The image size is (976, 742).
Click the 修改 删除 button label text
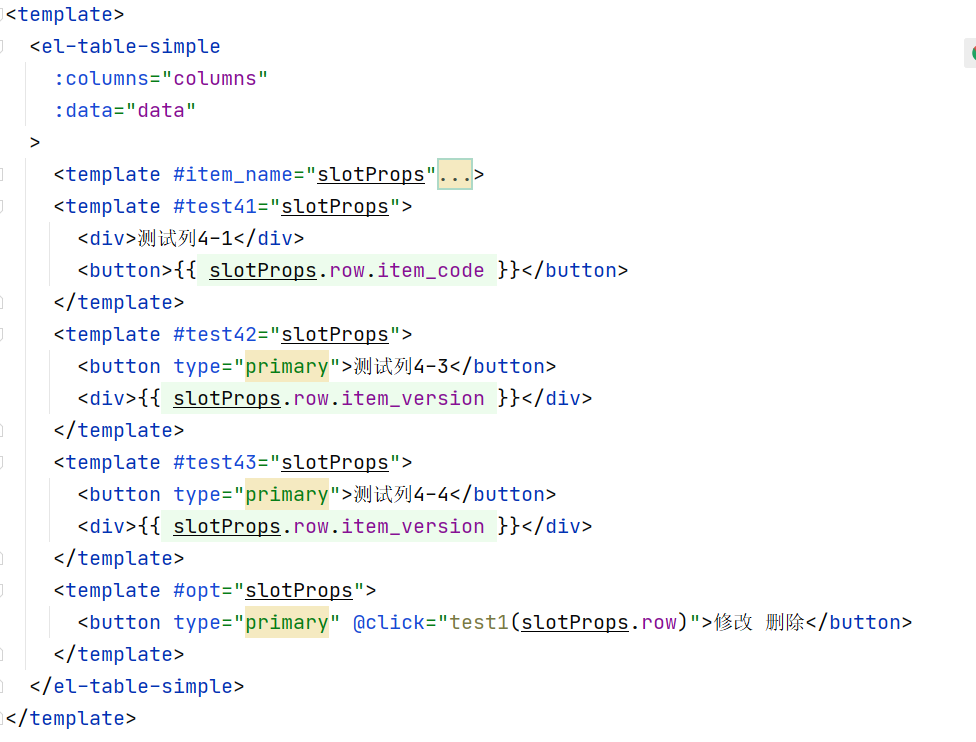756,622
